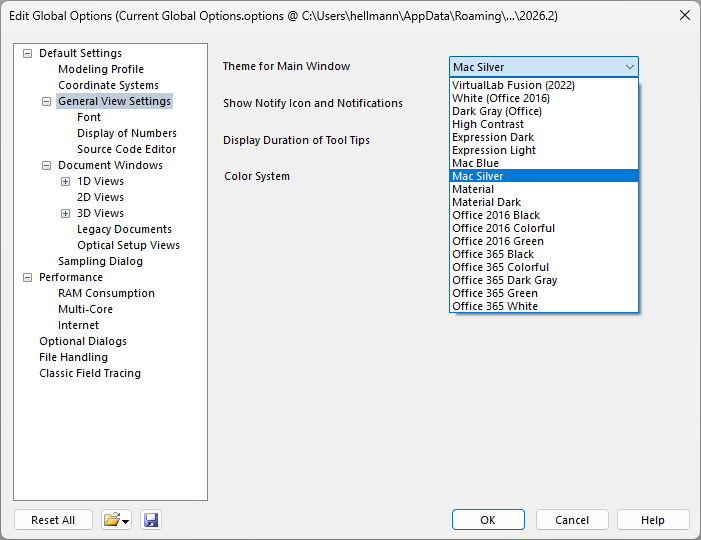Choose VirtualLab Fusion (2022) theme
Image resolution: width=701 pixels, height=540 pixels.
tap(544, 85)
